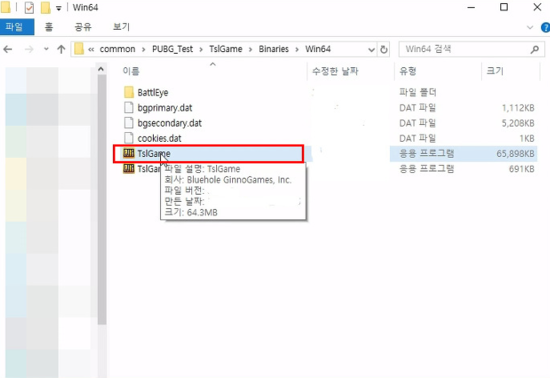Click the PUBG_Test breadcrumb segment

point(172,49)
